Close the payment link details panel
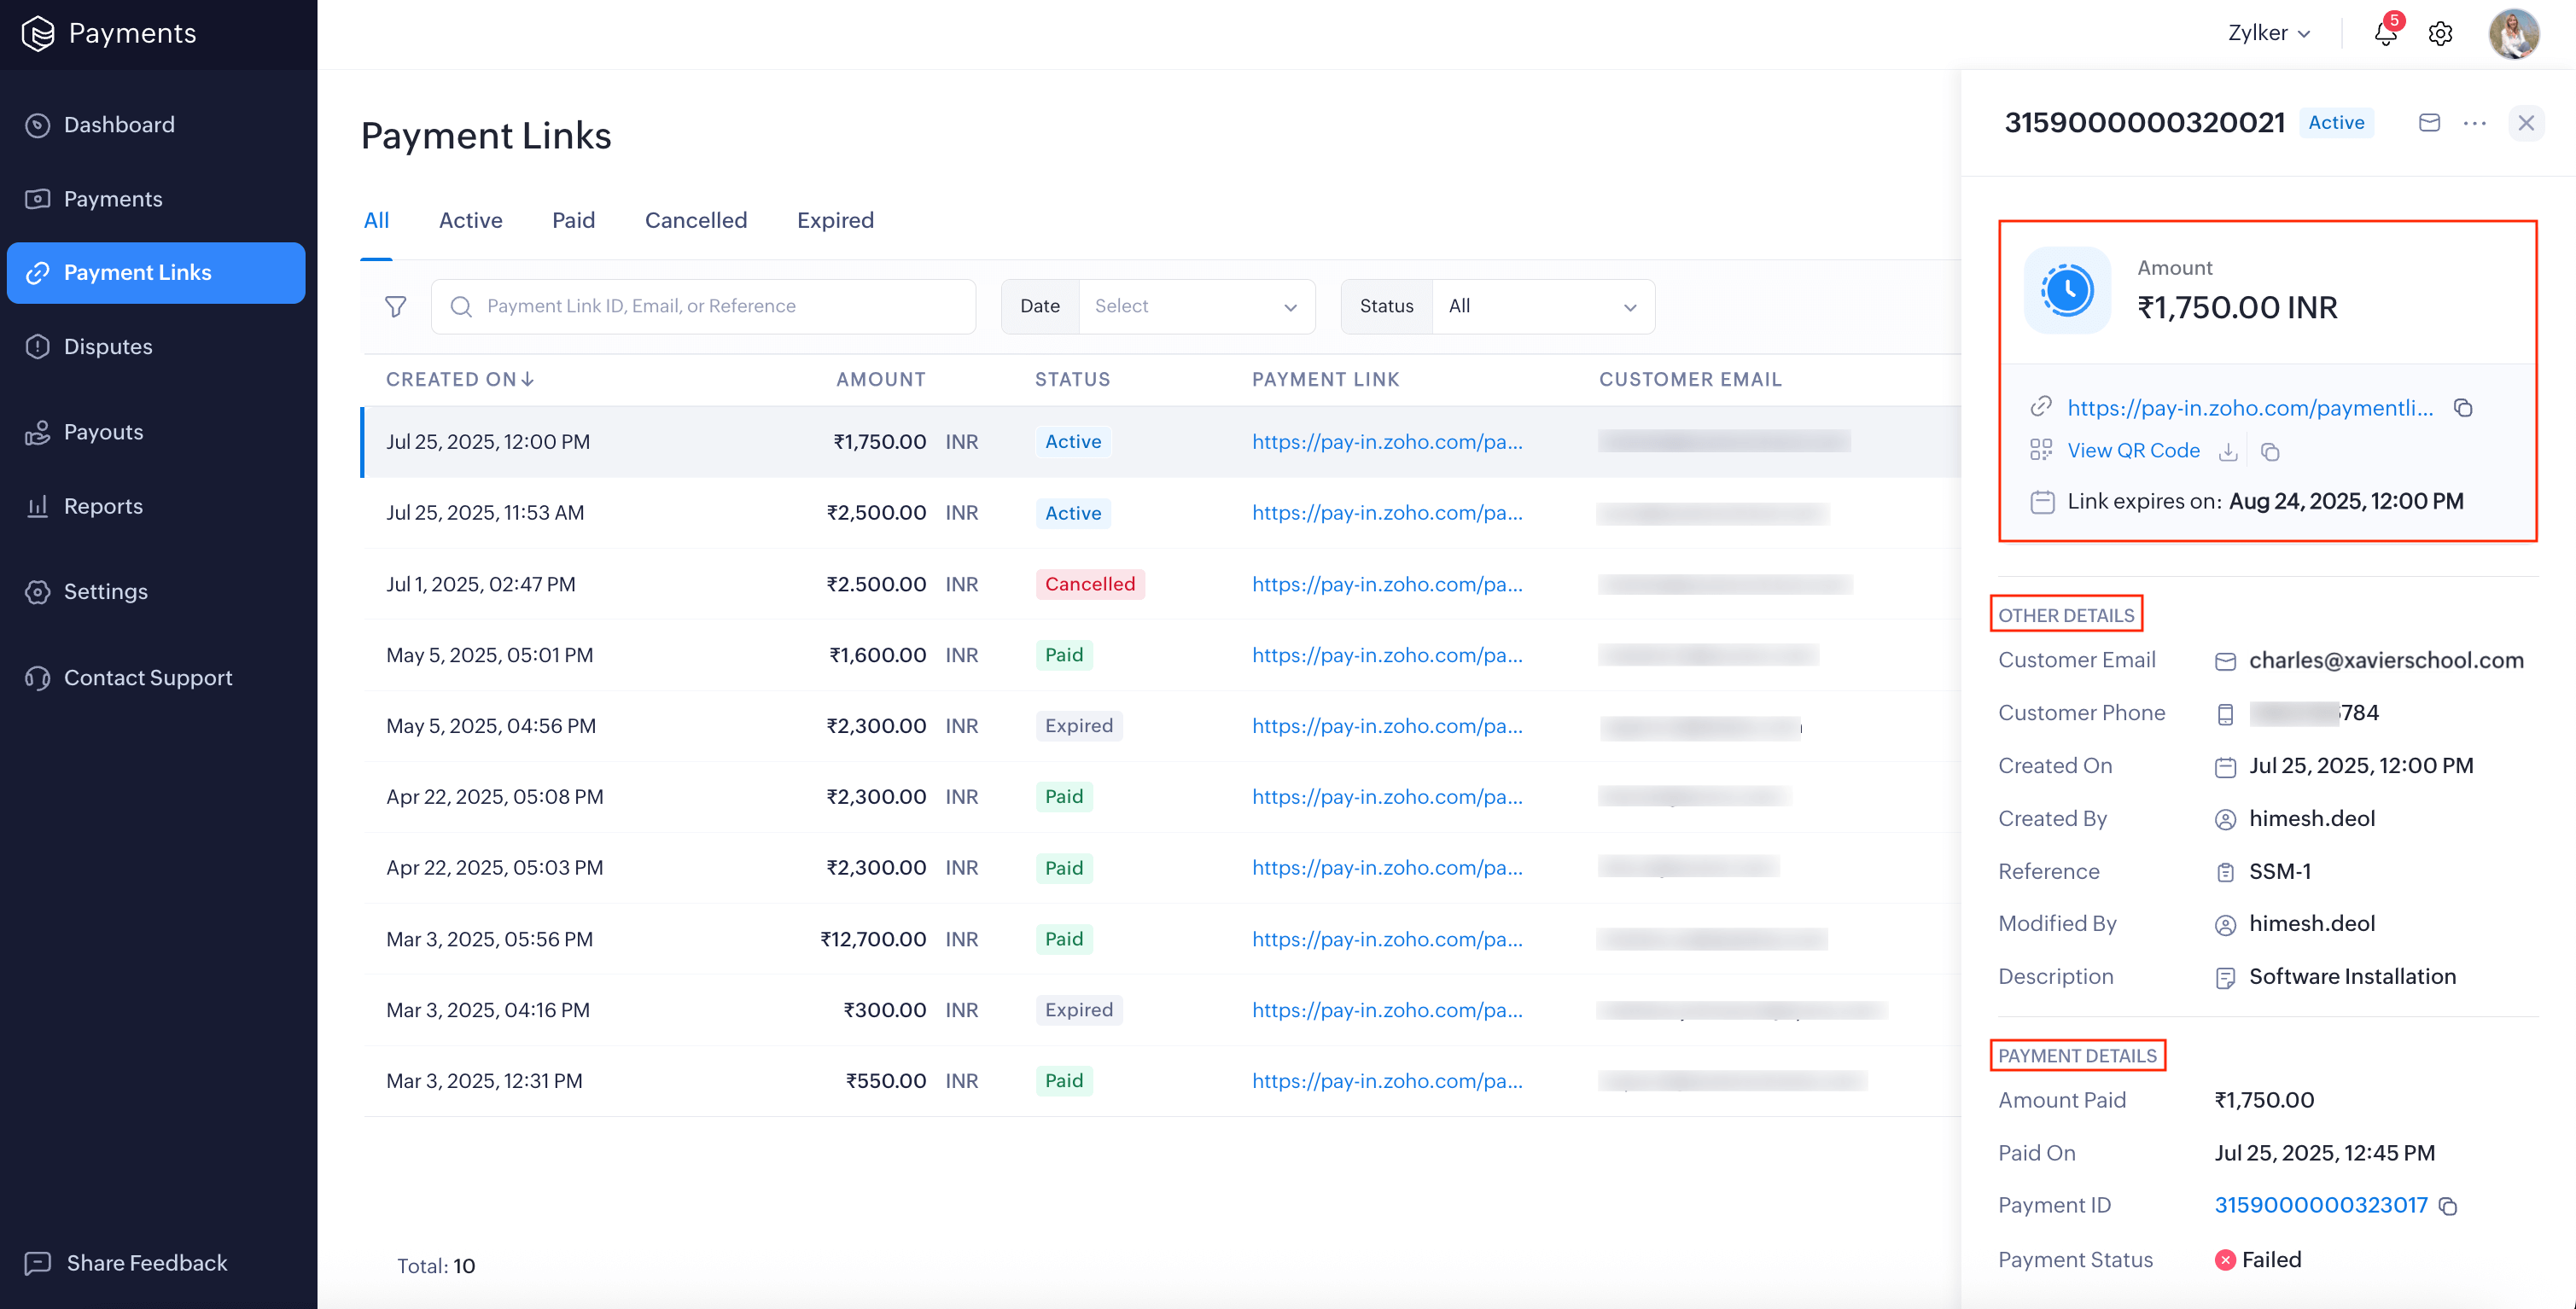 (x=2526, y=123)
